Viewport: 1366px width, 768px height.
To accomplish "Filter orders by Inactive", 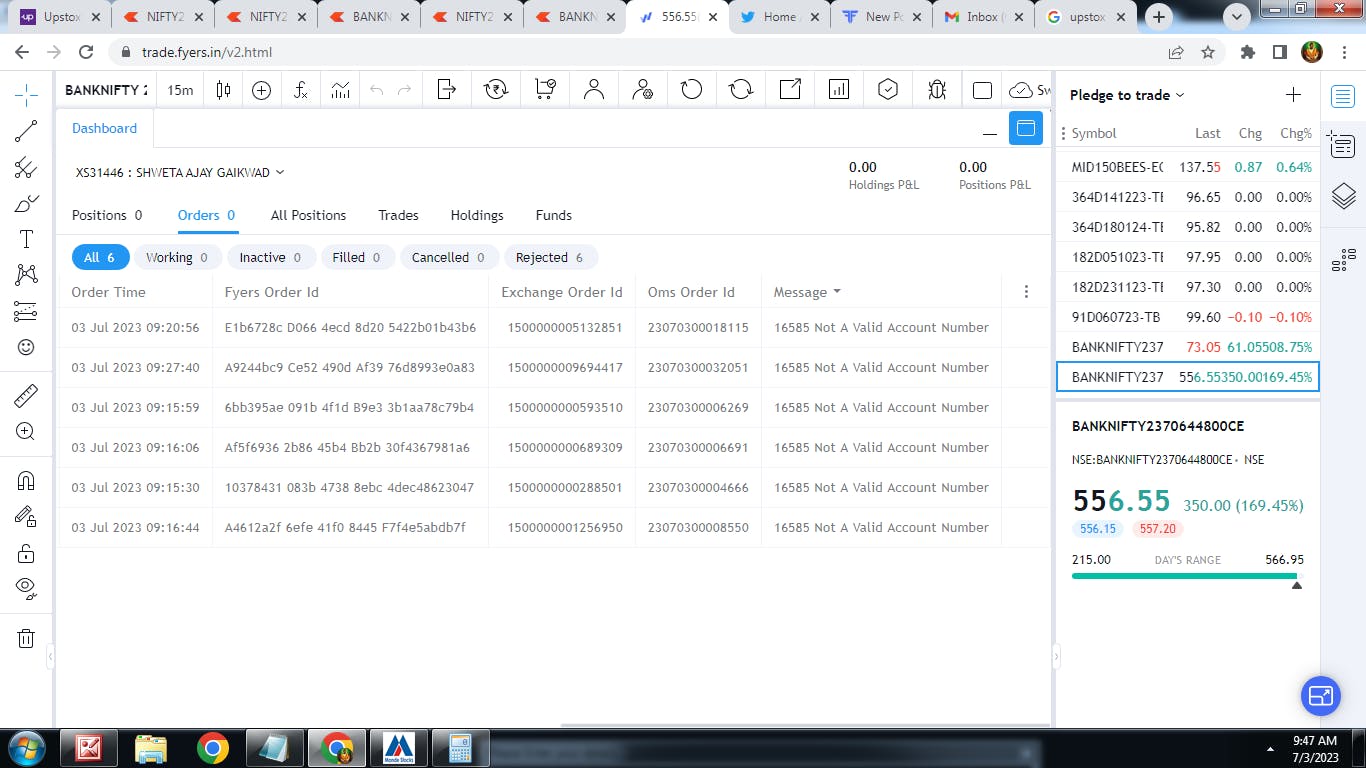I will pos(270,257).
